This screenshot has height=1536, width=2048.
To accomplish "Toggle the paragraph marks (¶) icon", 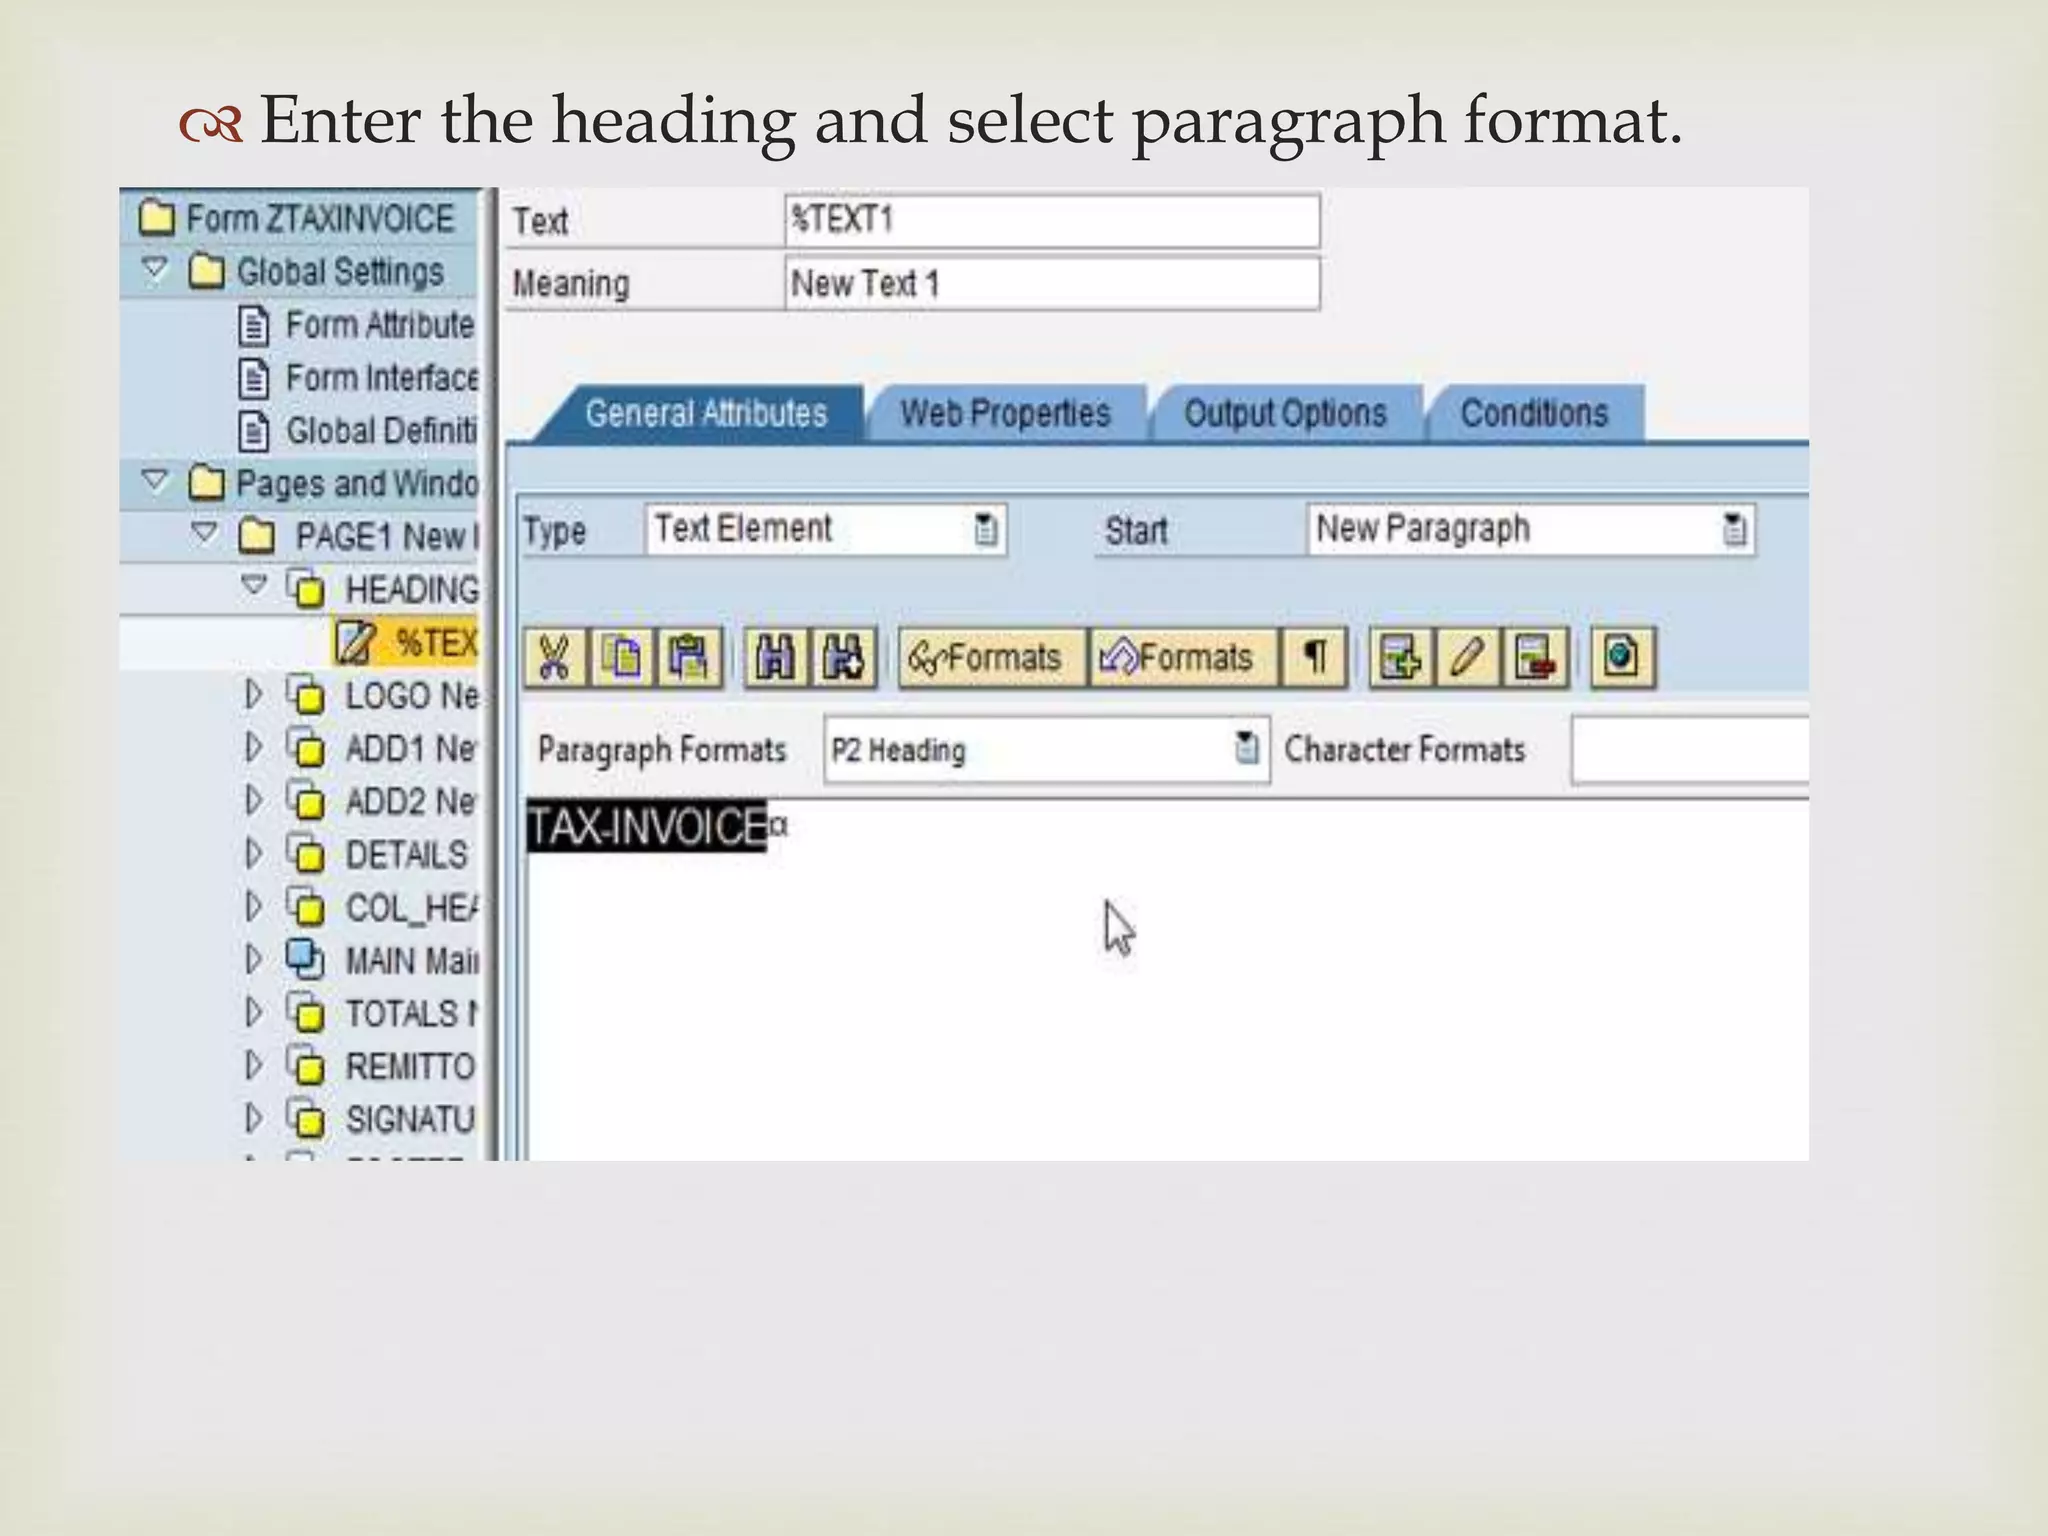I will 1315,658.
